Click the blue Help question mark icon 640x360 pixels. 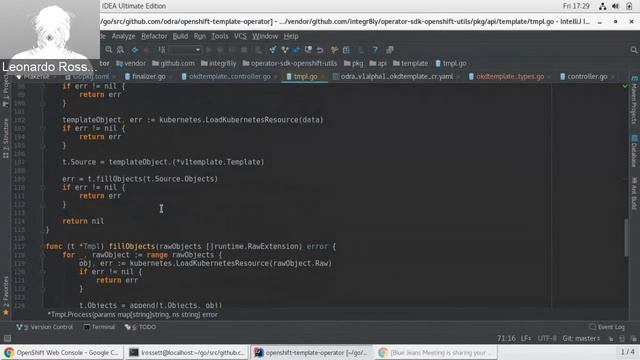click(375, 50)
